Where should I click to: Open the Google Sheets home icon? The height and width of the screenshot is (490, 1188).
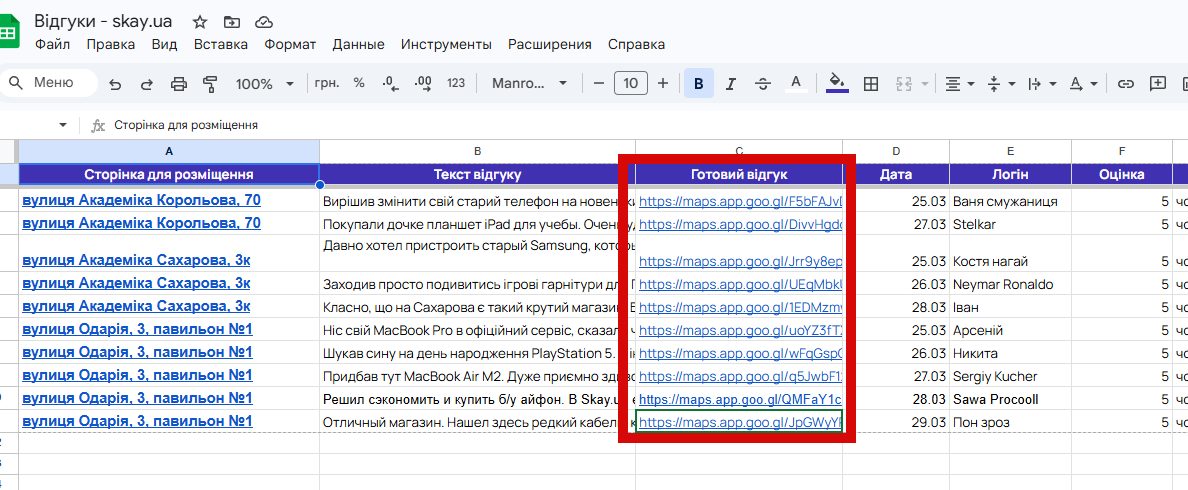(8, 33)
